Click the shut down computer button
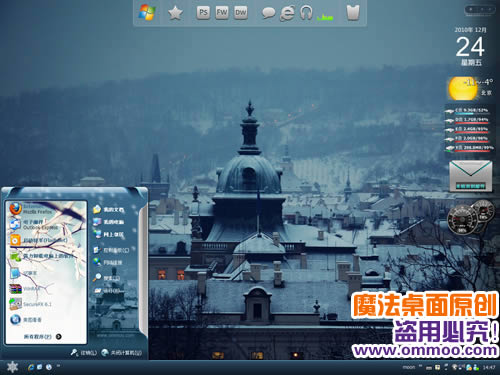The height and width of the screenshot is (375, 500). (x=122, y=352)
